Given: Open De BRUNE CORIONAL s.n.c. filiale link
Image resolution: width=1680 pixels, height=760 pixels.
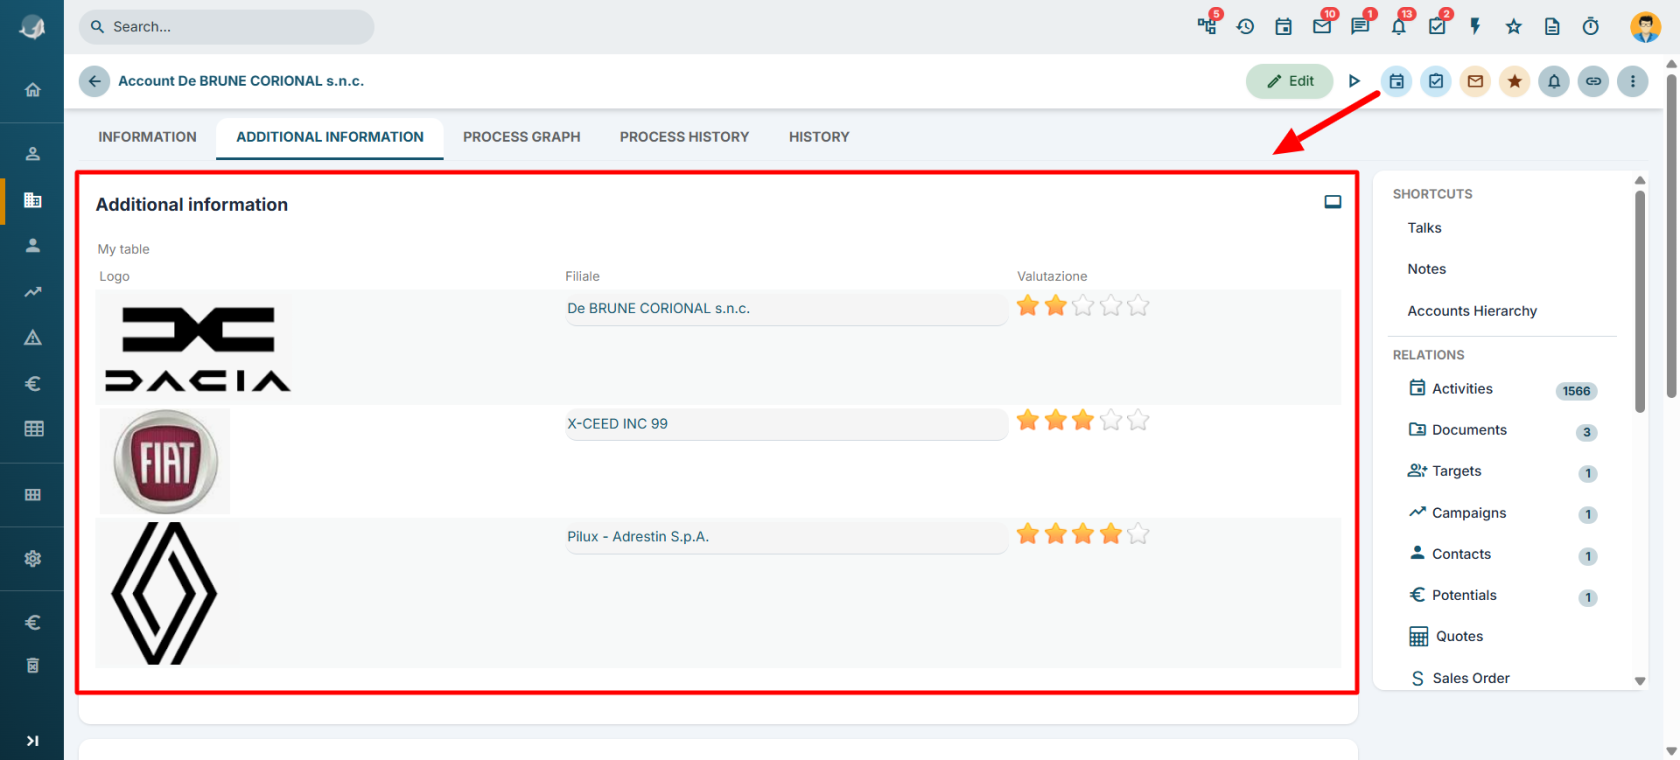Looking at the screenshot, I should point(658,309).
